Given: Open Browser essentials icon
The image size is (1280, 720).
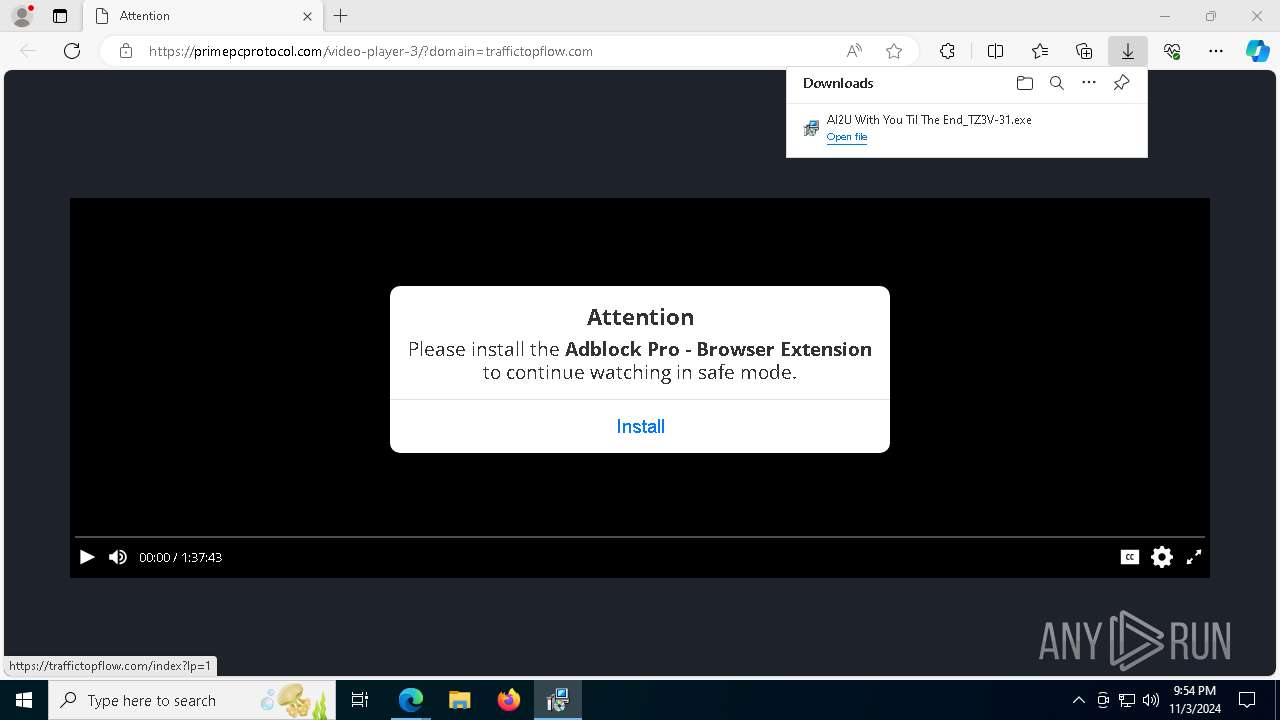Looking at the screenshot, I should 1172,51.
